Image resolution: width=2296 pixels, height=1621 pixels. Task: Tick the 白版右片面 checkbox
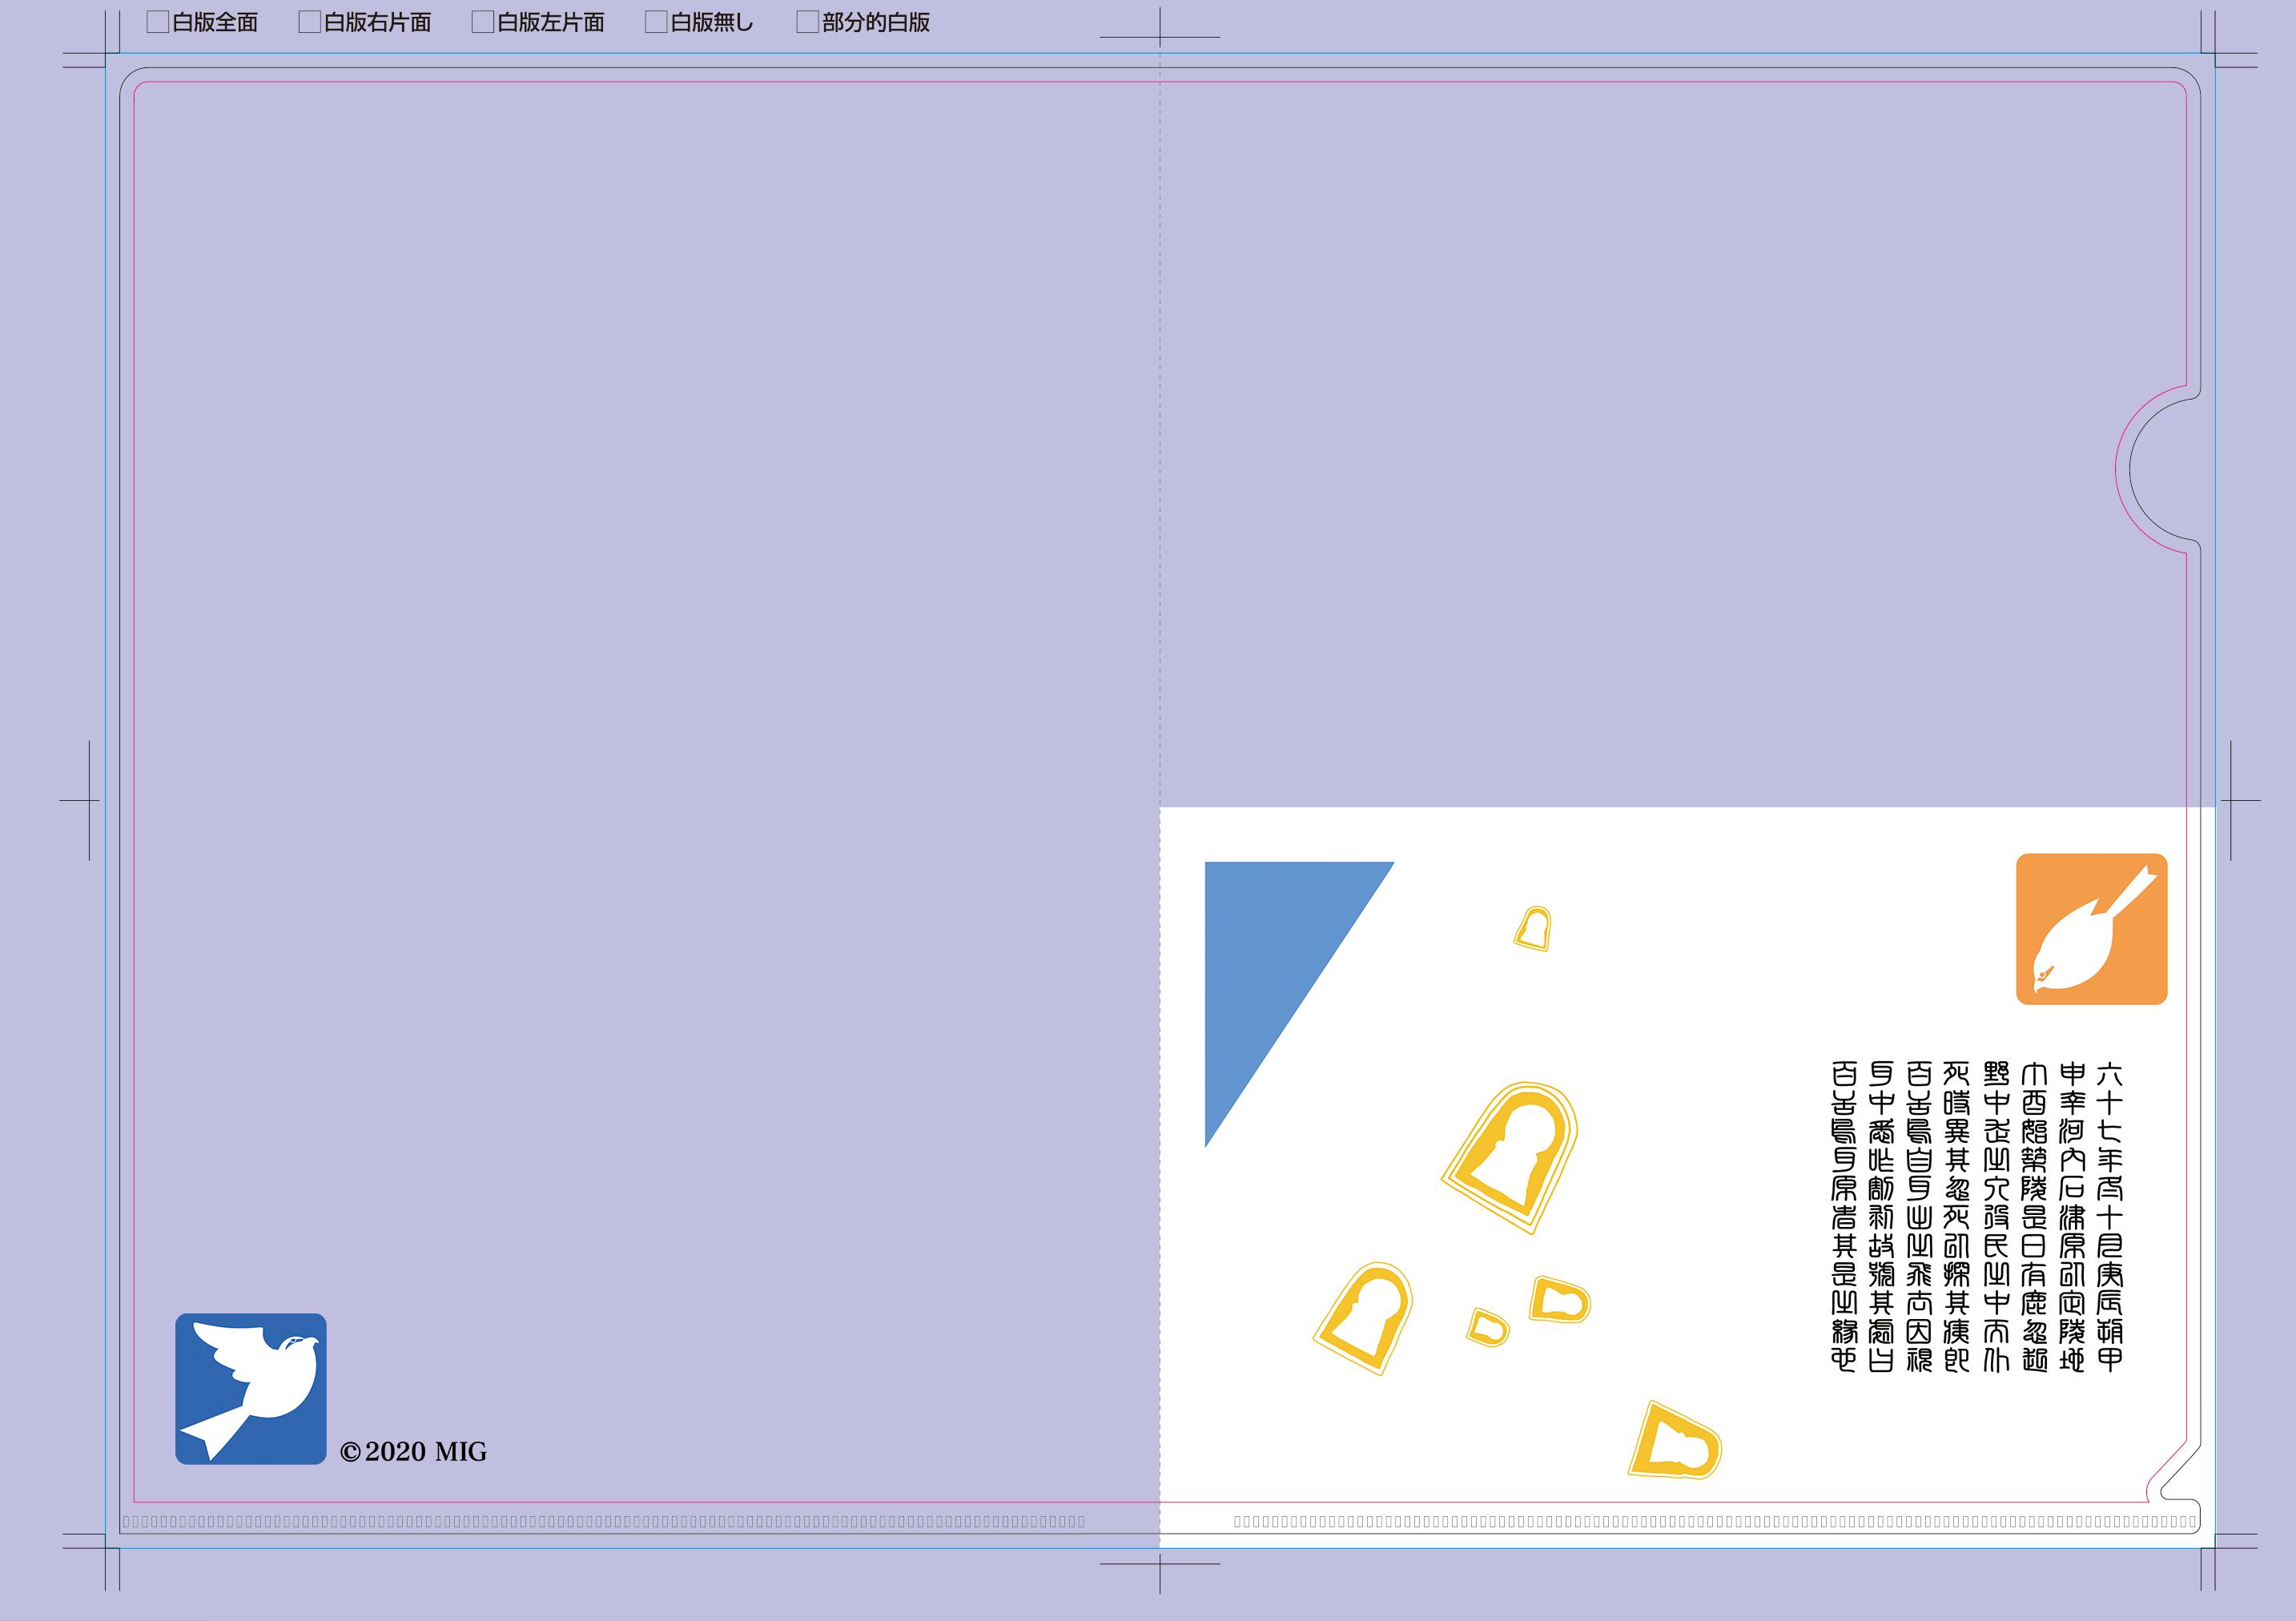[x=310, y=22]
